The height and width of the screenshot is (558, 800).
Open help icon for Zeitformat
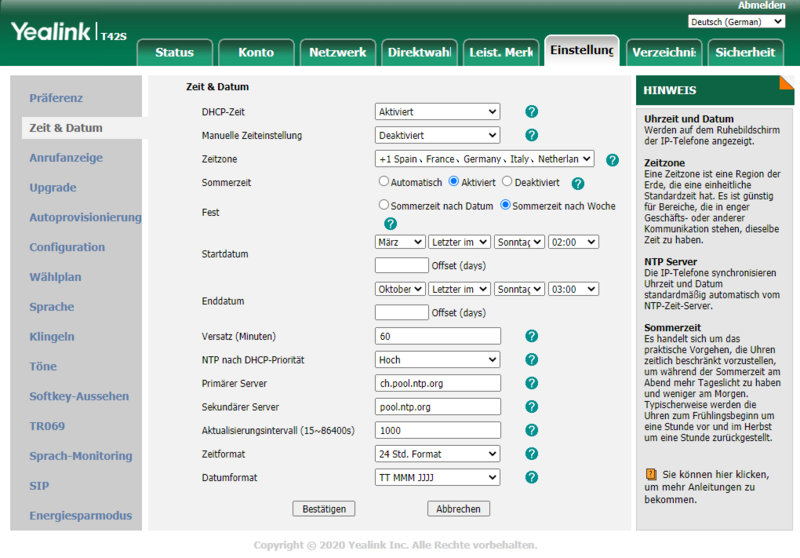531,453
